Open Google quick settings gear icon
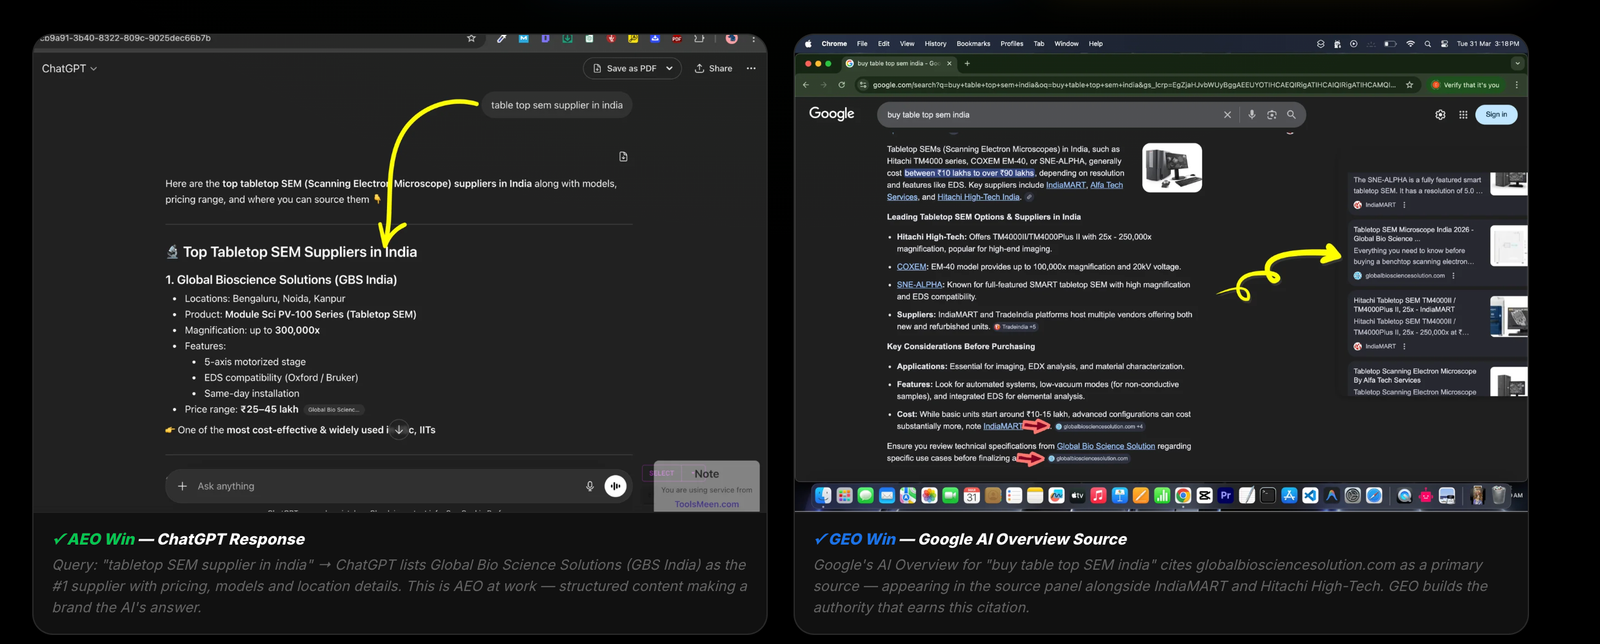This screenshot has height=644, width=1600. 1440,115
